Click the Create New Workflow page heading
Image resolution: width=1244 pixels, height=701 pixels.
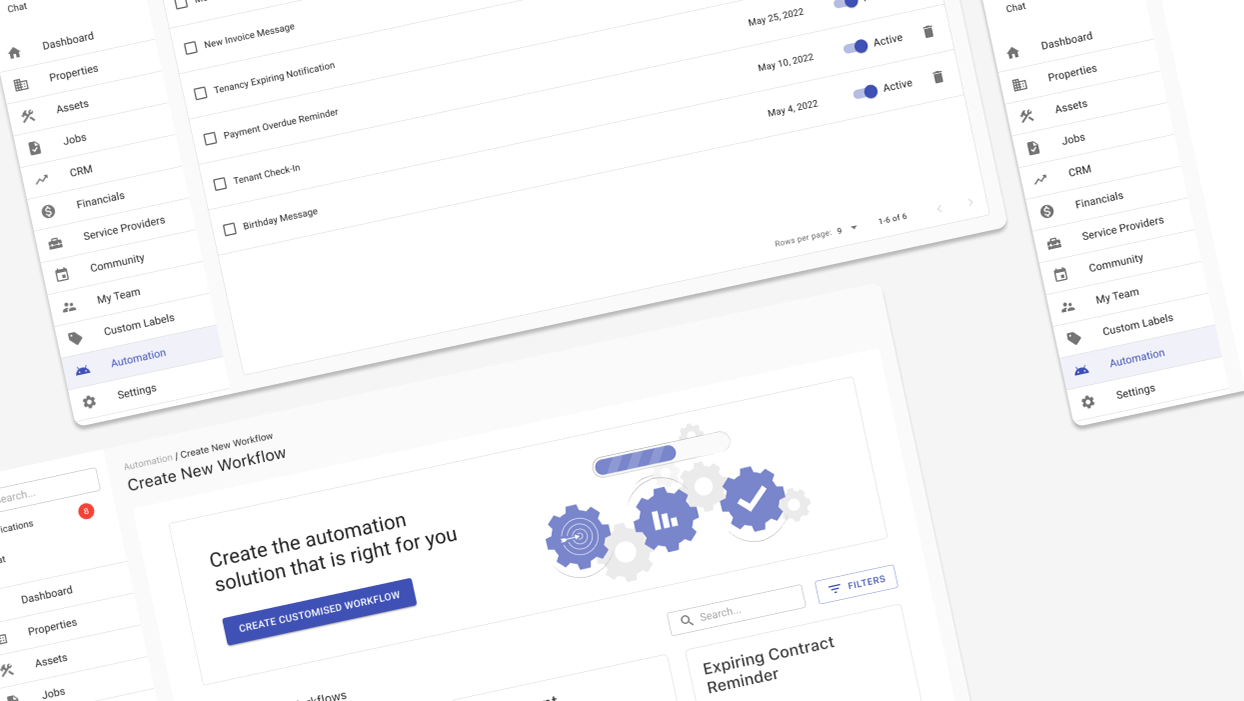pos(207,469)
